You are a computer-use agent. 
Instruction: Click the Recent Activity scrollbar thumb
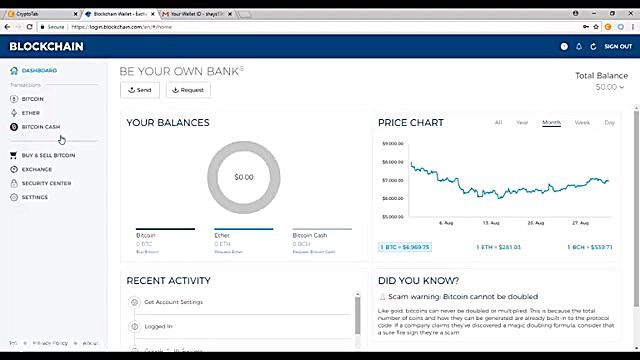coord(358,316)
